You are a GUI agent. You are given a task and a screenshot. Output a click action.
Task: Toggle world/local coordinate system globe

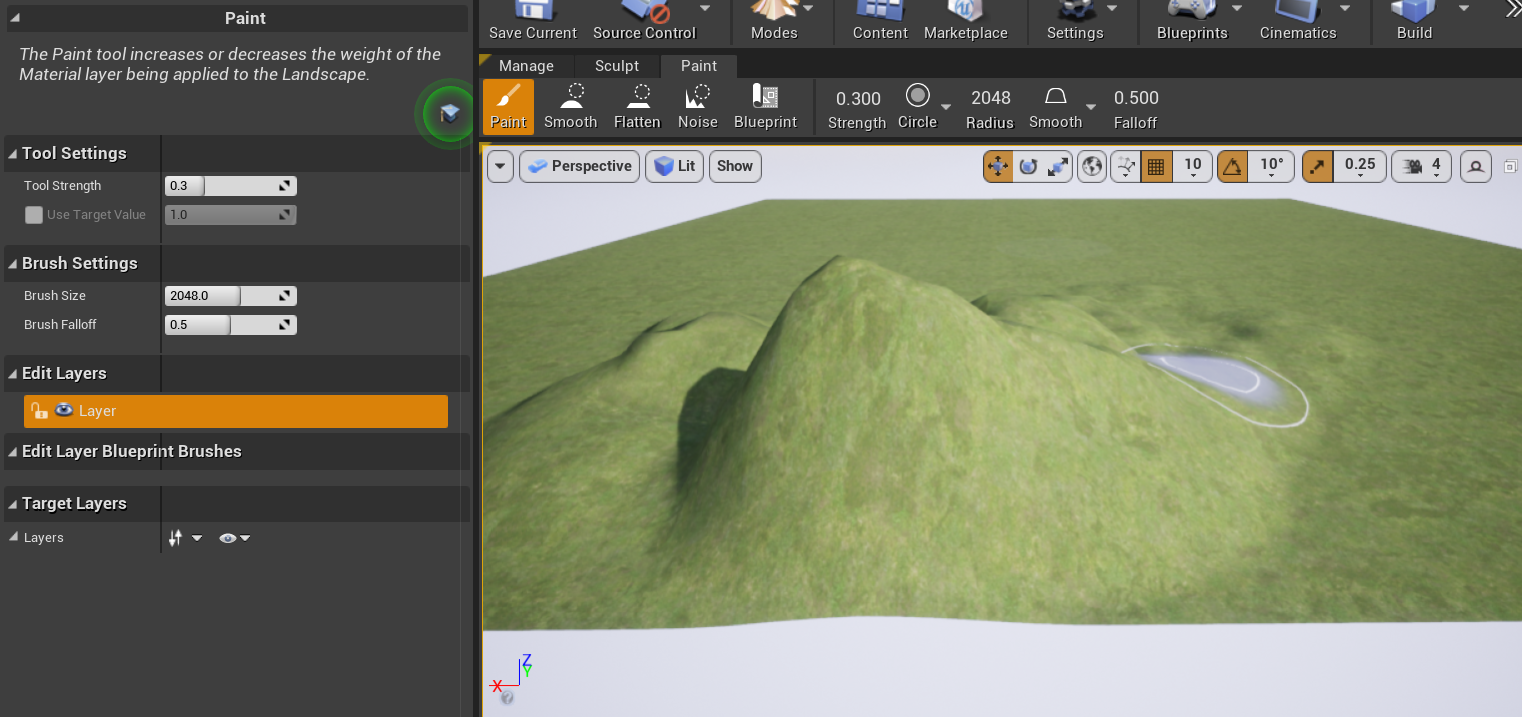pos(1092,166)
